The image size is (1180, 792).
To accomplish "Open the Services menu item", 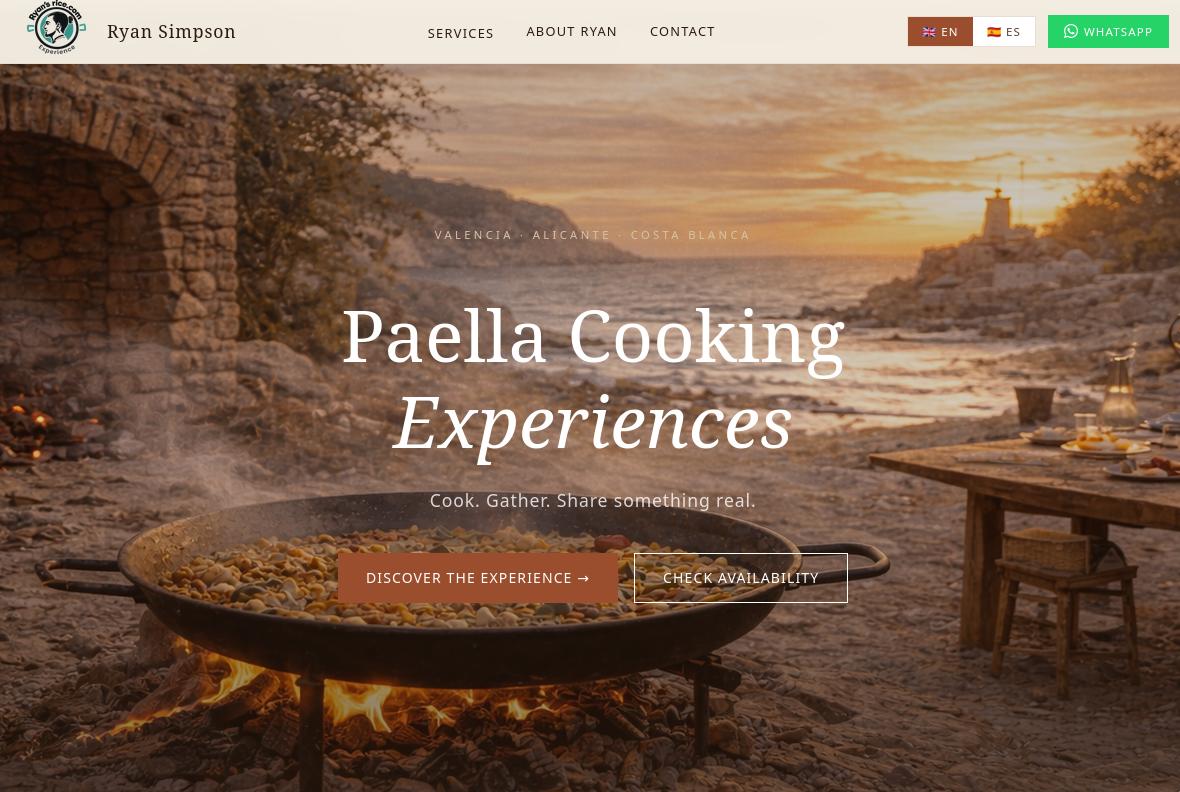I will click(x=461, y=33).
